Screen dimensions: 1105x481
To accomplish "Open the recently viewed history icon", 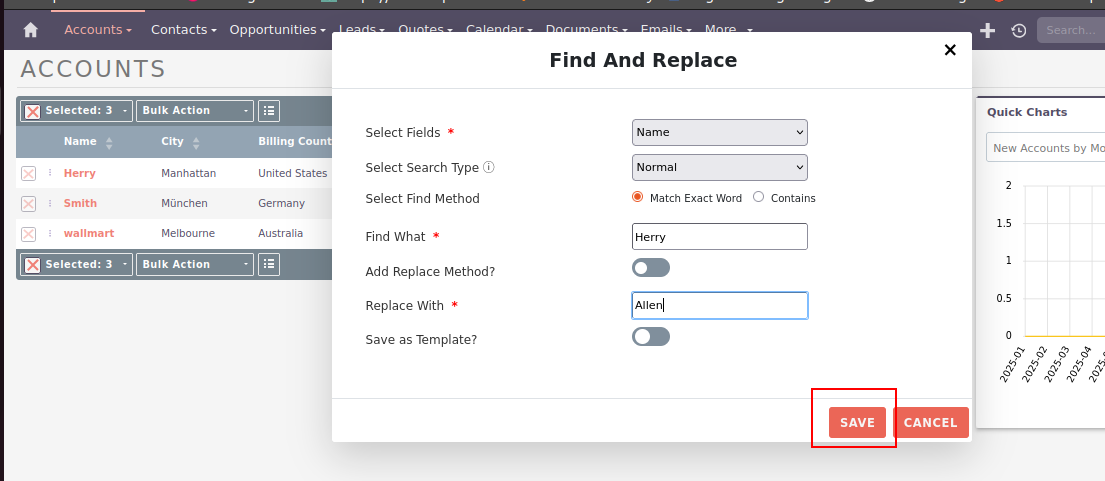I will [1018, 30].
